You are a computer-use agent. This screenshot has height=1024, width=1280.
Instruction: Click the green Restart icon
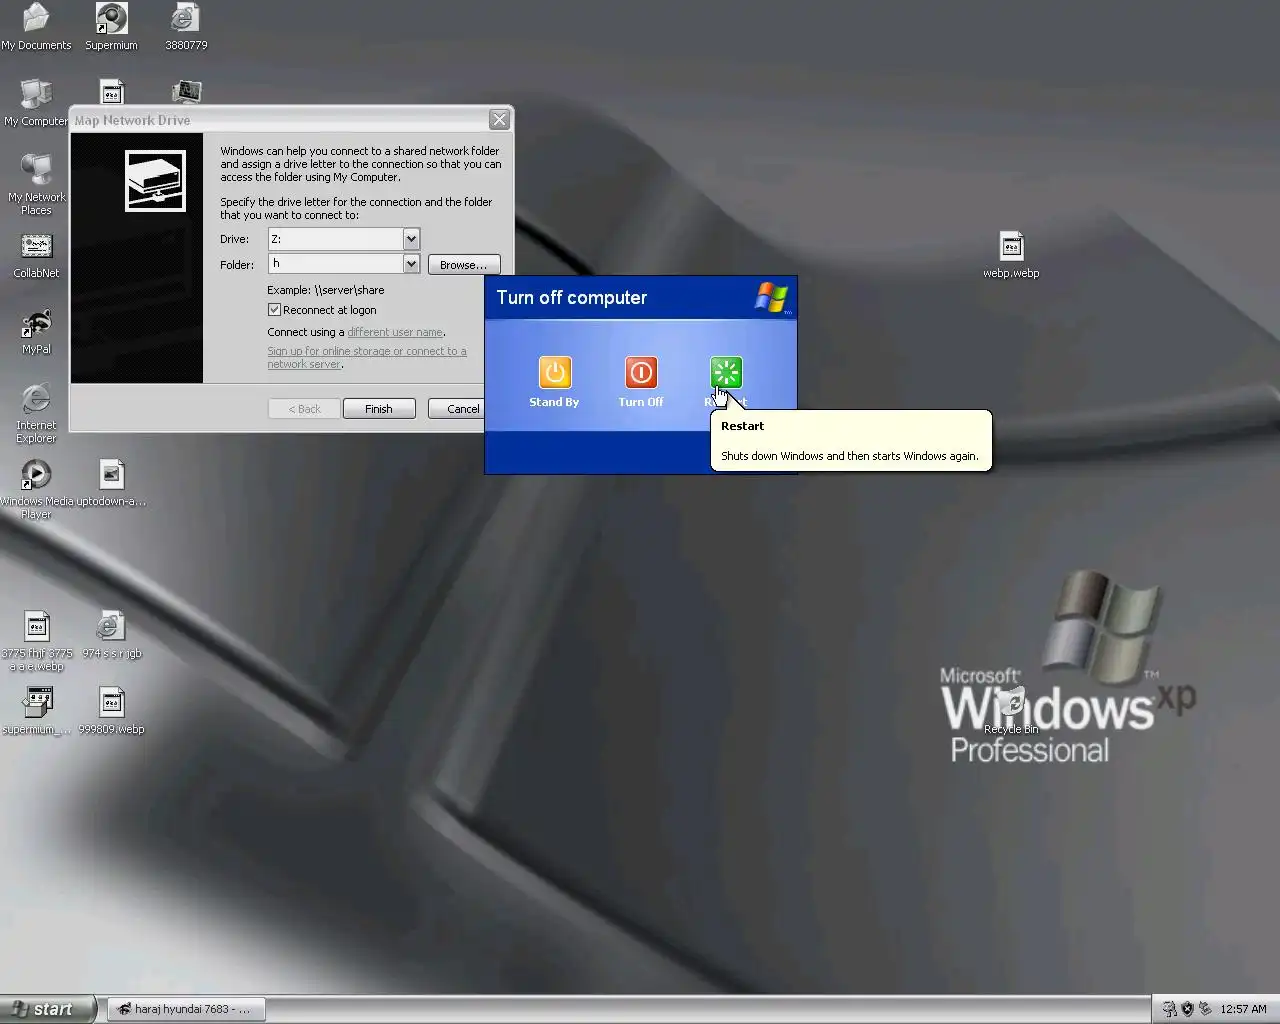726,372
